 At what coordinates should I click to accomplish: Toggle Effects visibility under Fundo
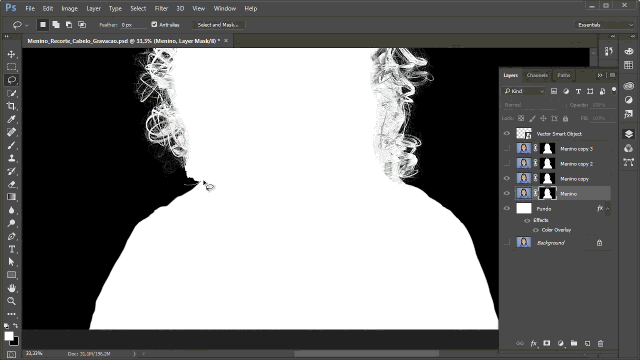(x=527, y=220)
